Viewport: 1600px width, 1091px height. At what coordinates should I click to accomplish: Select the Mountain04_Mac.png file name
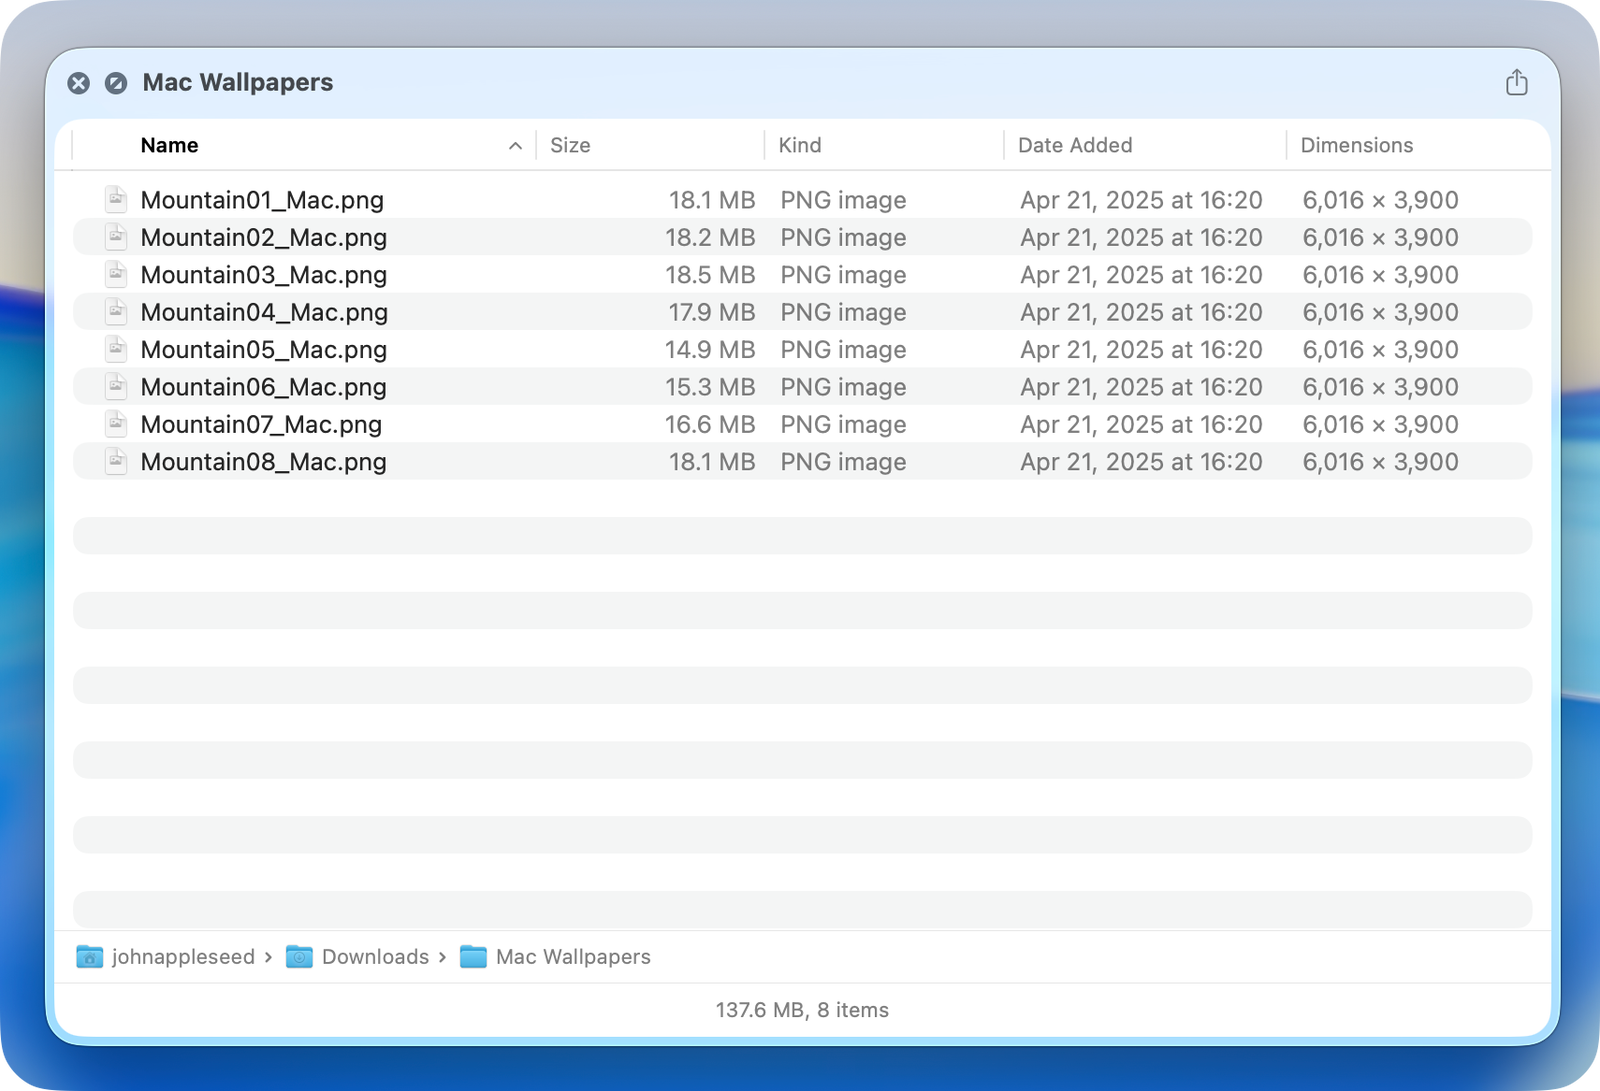click(264, 312)
